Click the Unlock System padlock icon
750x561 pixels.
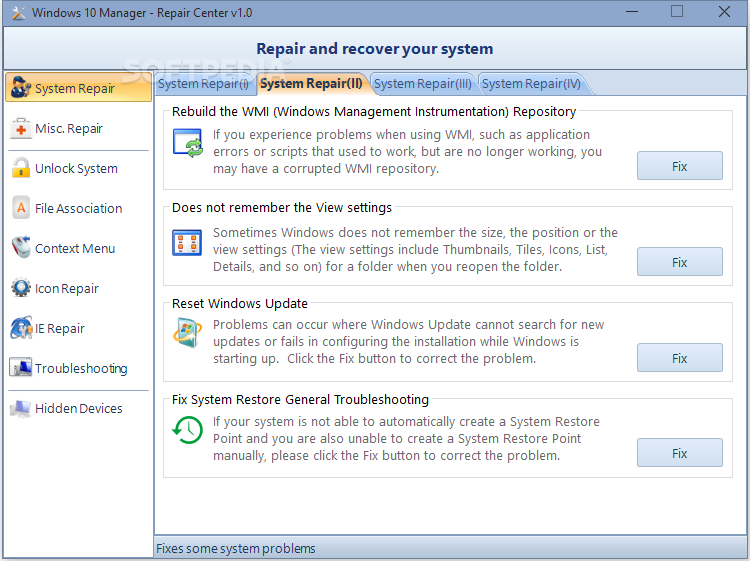tap(21, 168)
